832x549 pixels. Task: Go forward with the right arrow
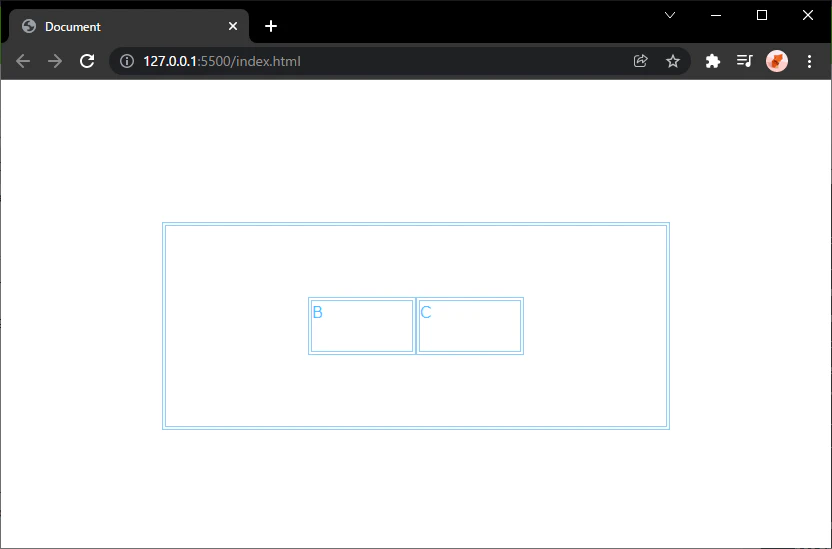55,61
